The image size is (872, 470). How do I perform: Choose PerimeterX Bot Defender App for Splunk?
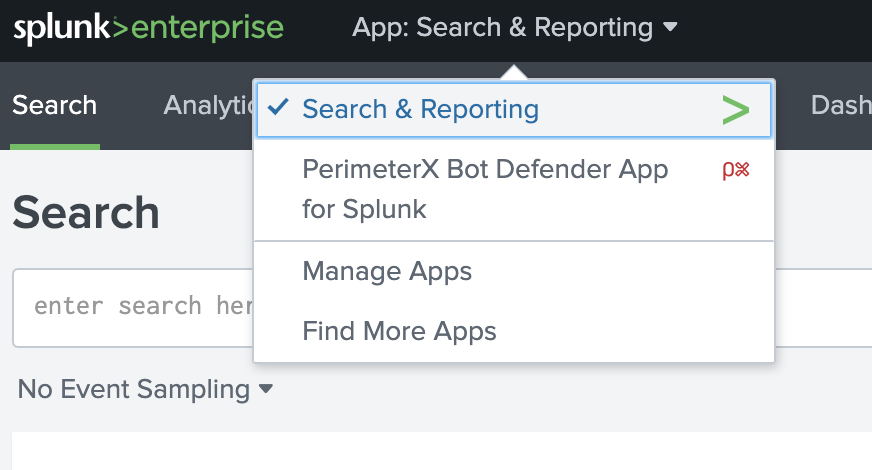click(485, 189)
